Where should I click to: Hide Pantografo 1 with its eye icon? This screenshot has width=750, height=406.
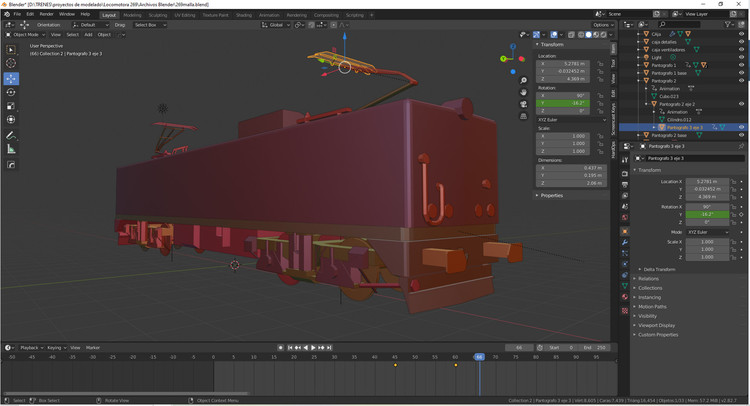[x=741, y=65]
